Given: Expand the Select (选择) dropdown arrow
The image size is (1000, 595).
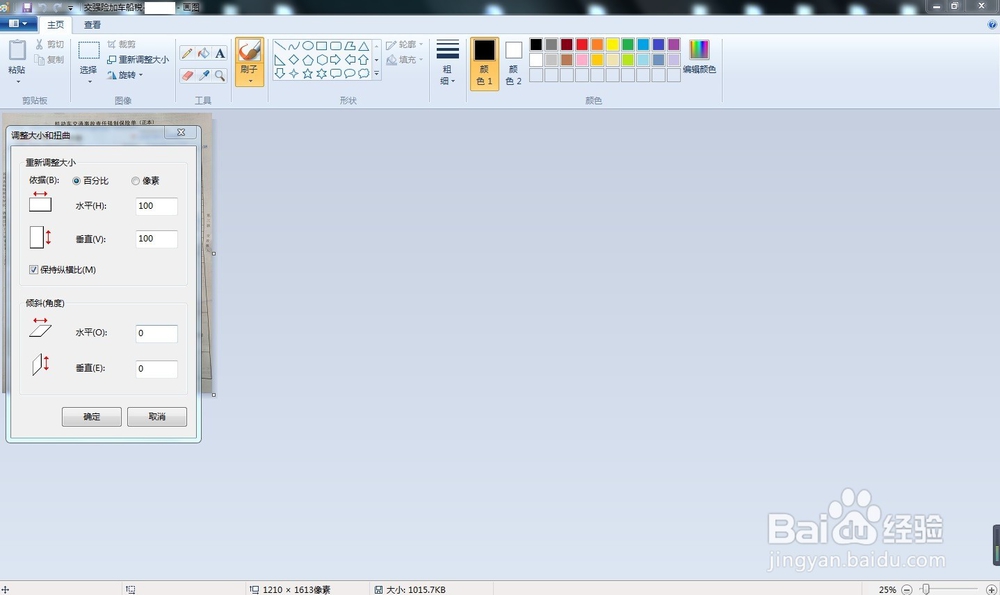Looking at the screenshot, I should pyautogui.click(x=89, y=82).
